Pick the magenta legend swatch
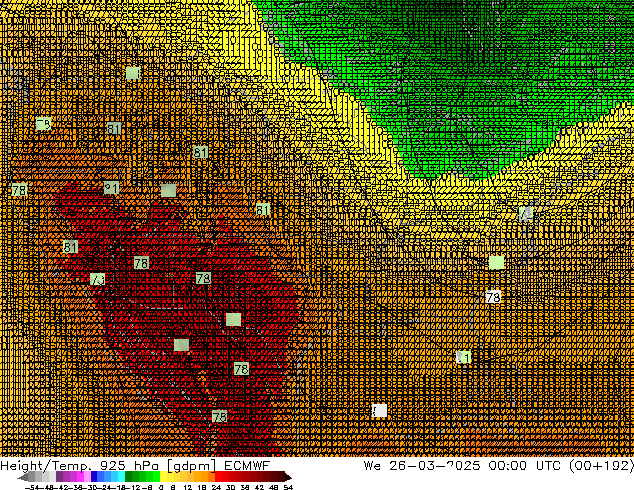Image resolution: width=634 pixels, height=490 pixels. point(80,477)
